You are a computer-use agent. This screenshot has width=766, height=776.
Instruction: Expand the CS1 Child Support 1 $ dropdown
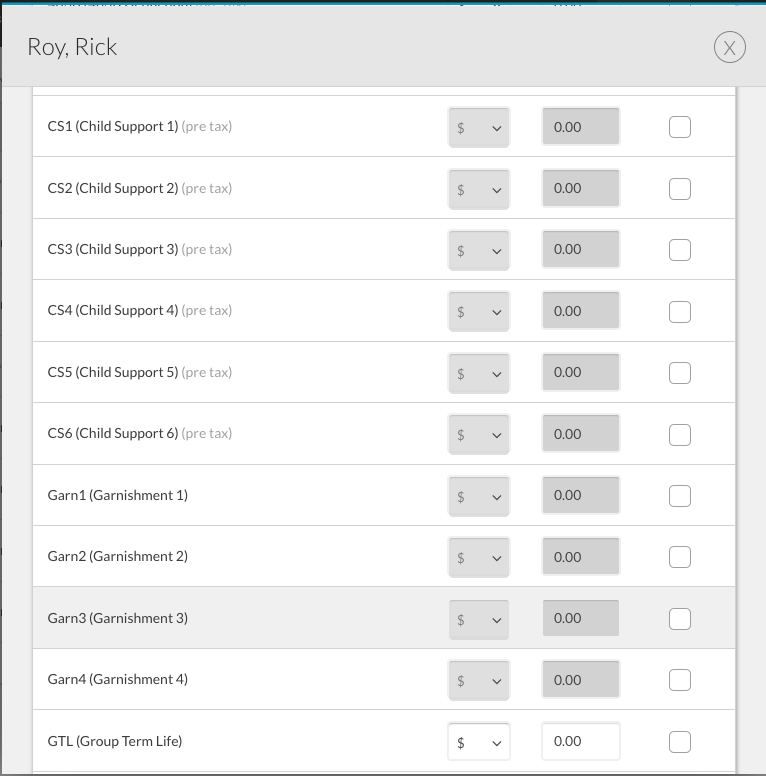coord(479,127)
